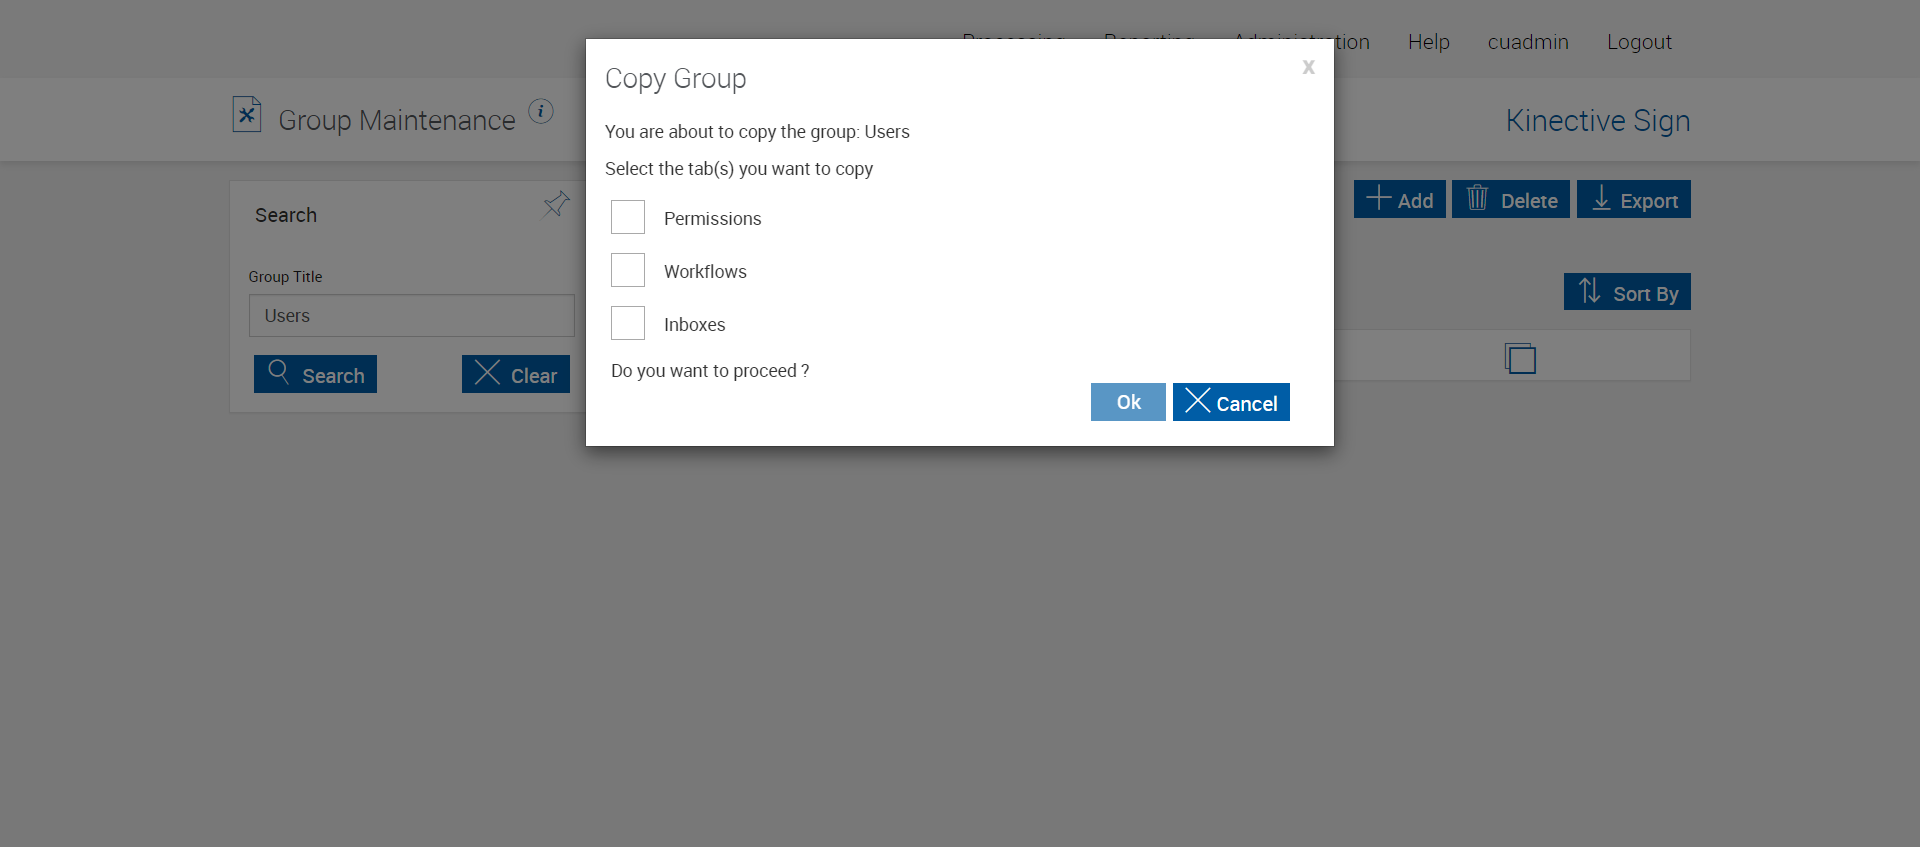This screenshot has width=1920, height=847.
Task: Confirm copy with the Ok button
Action: coord(1128,402)
